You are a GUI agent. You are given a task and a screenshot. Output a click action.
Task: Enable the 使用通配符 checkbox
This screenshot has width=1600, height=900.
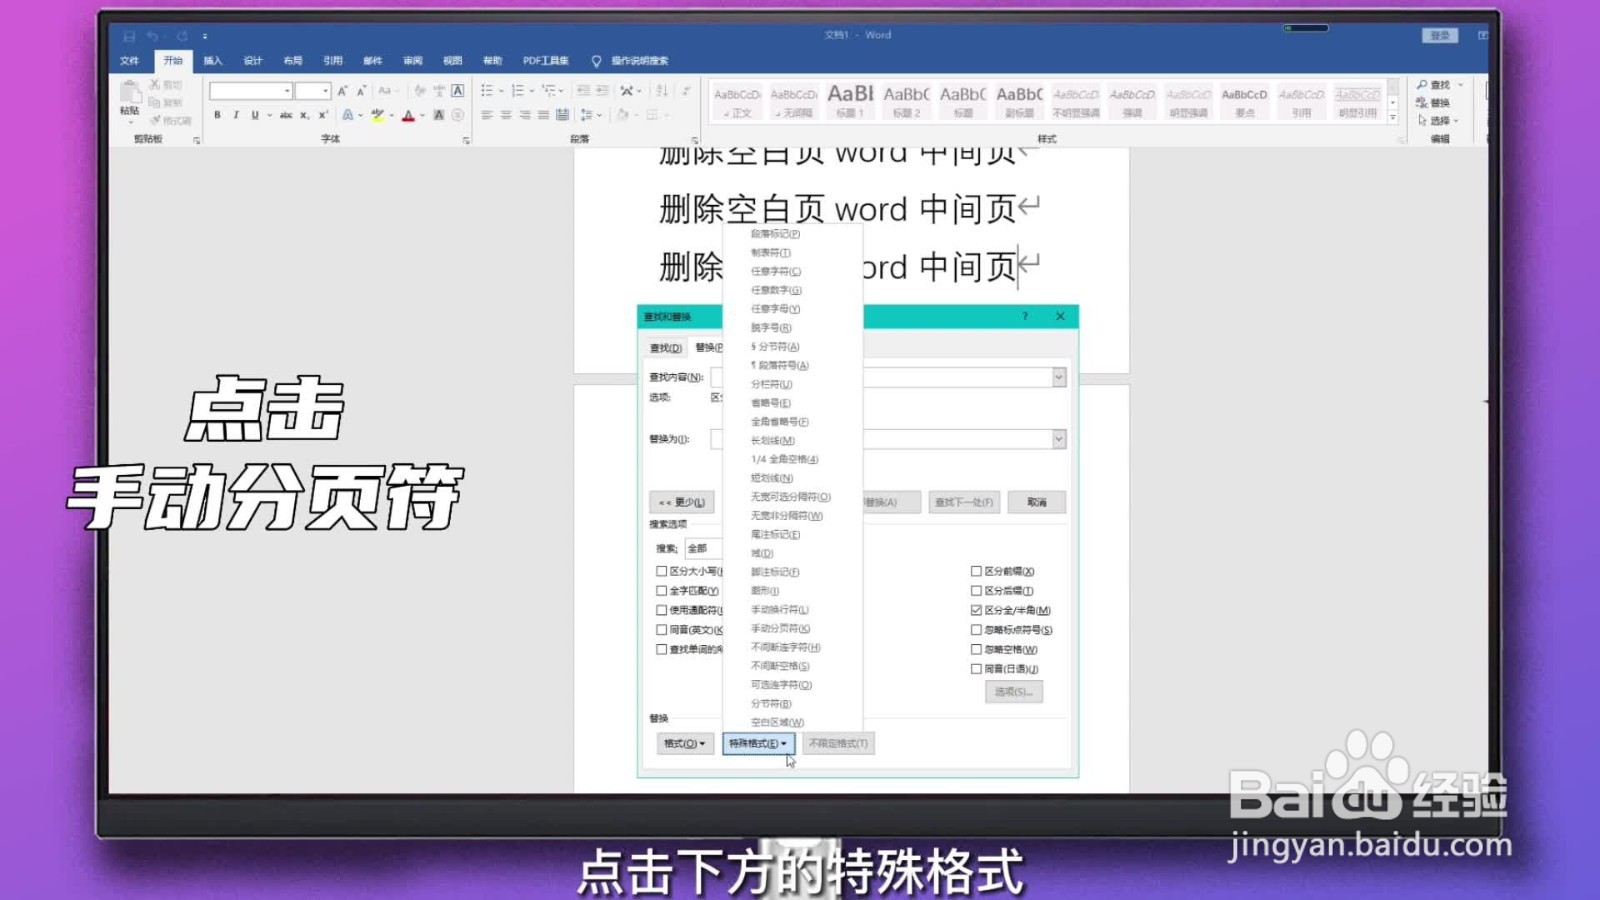point(661,610)
